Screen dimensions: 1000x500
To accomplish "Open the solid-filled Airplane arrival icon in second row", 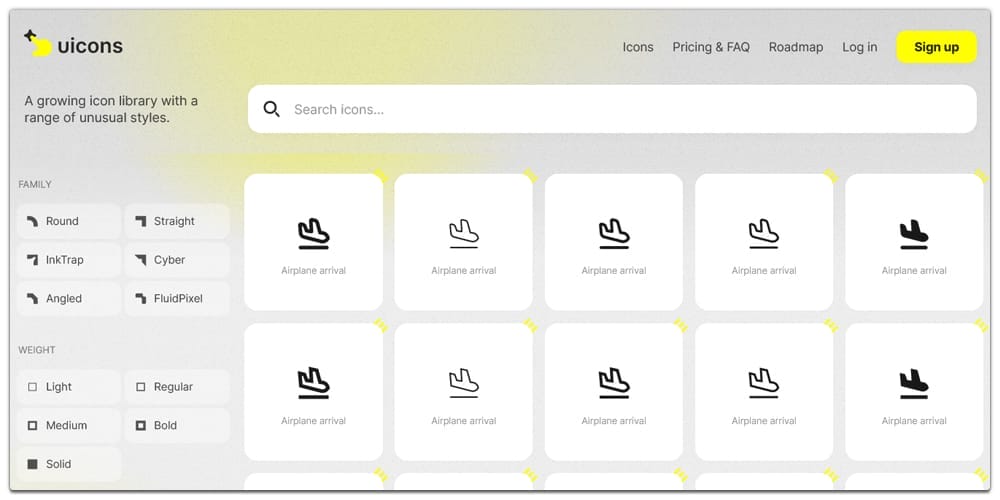I will tap(914, 391).
